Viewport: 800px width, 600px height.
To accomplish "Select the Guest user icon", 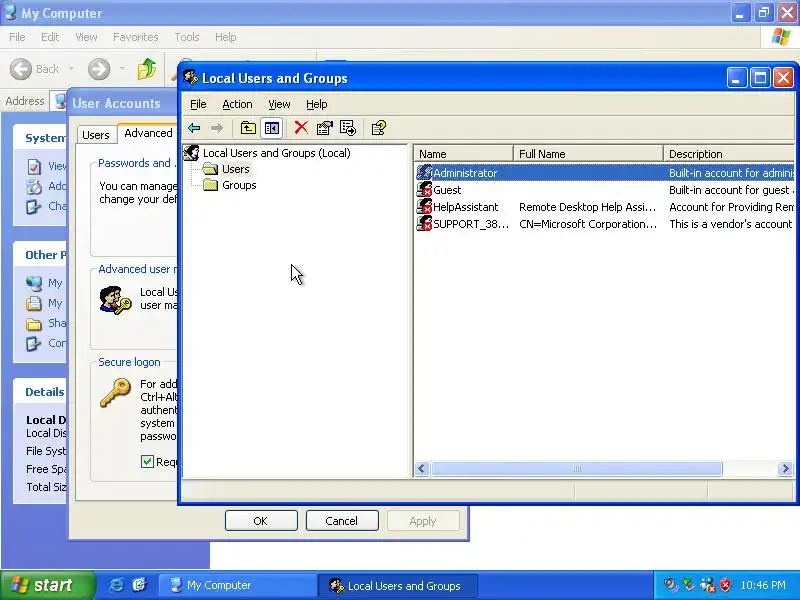I will pos(424,190).
